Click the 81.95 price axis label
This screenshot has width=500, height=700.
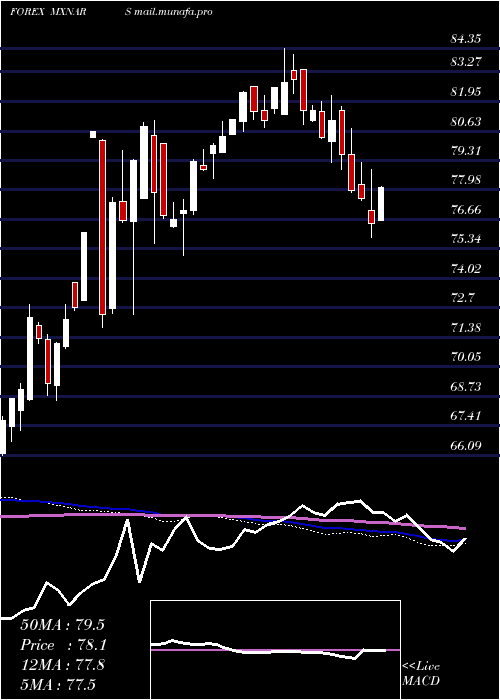click(466, 92)
